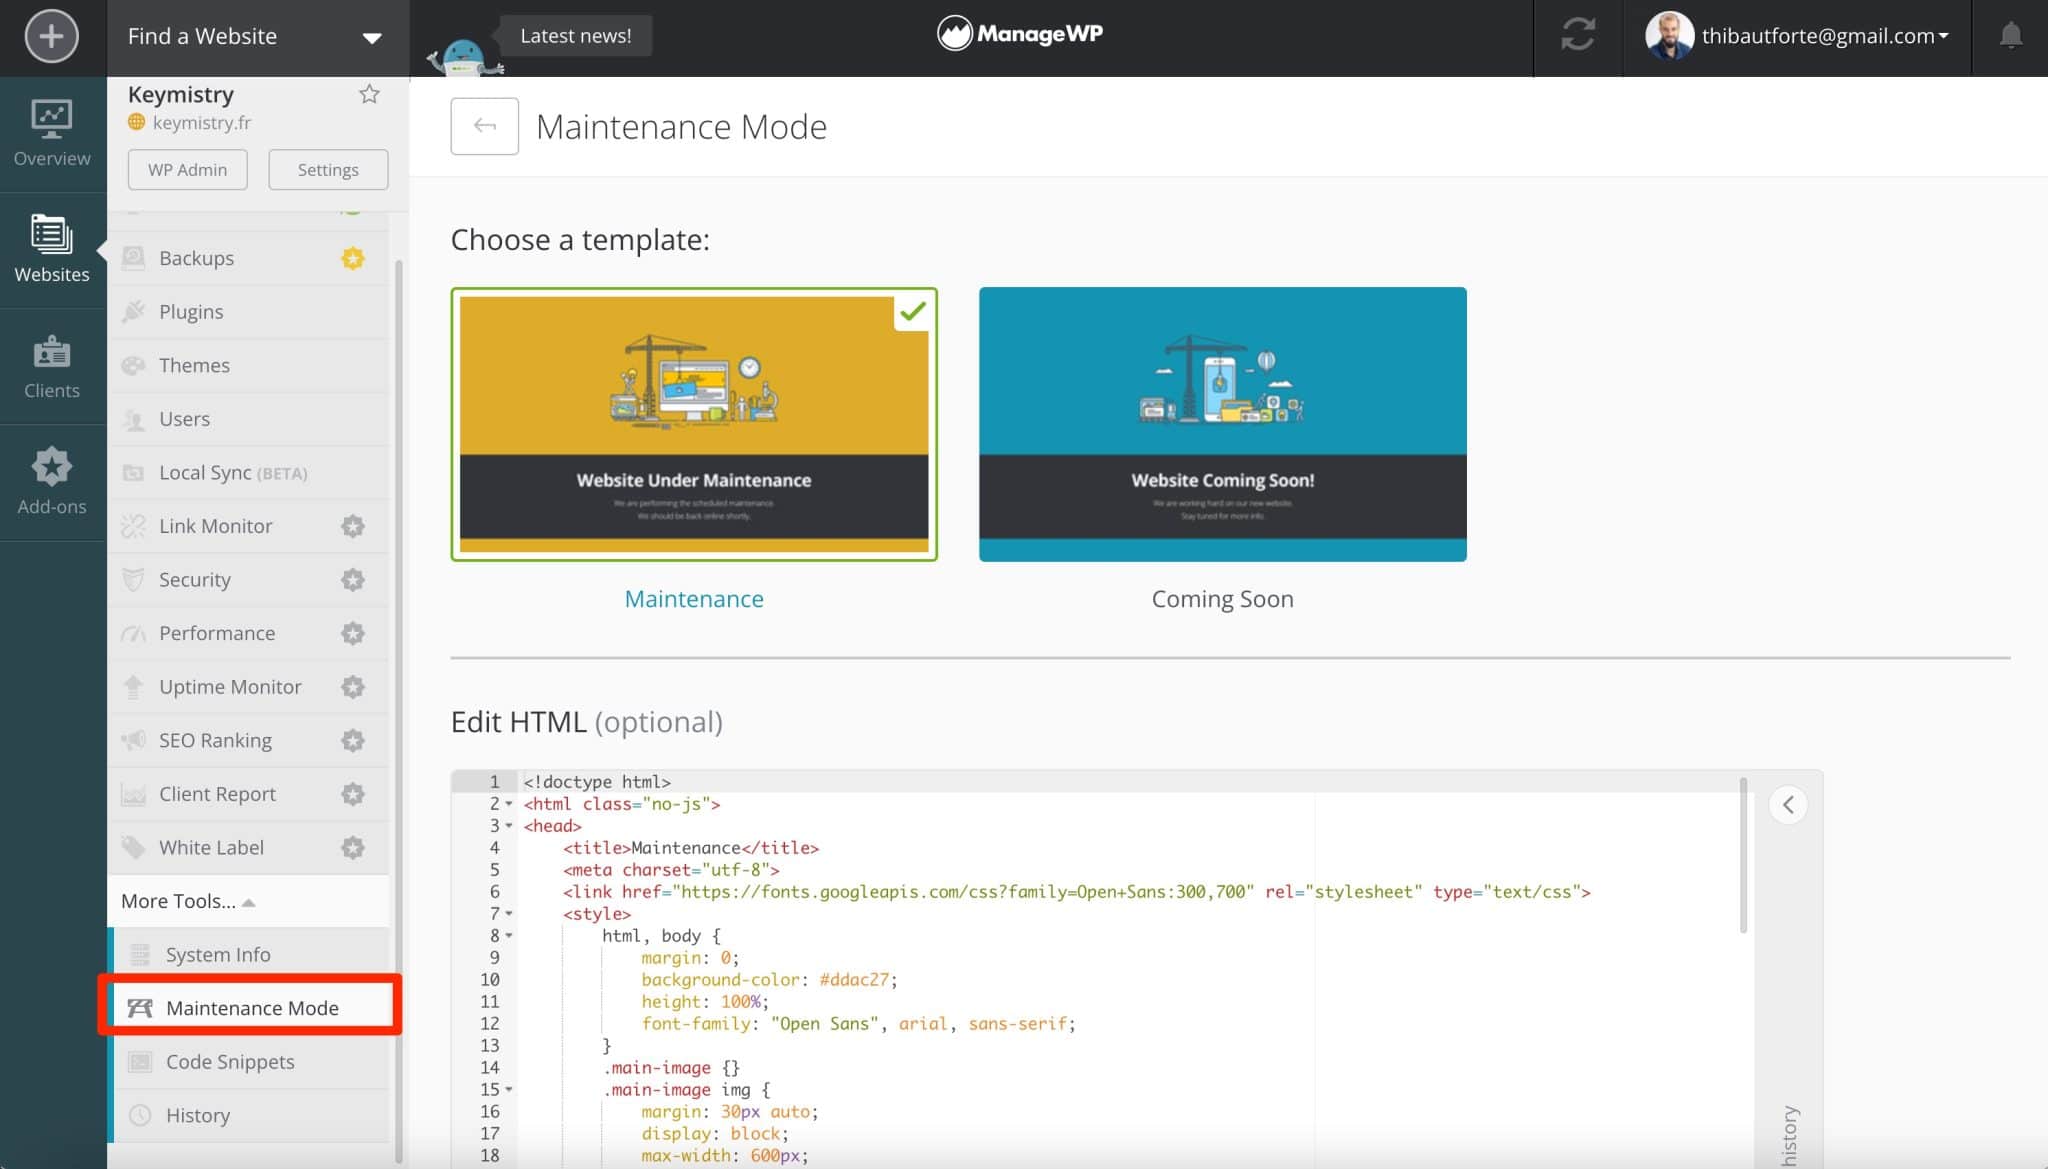Click the Backups star badge icon
The width and height of the screenshot is (2048, 1169).
coord(353,258)
